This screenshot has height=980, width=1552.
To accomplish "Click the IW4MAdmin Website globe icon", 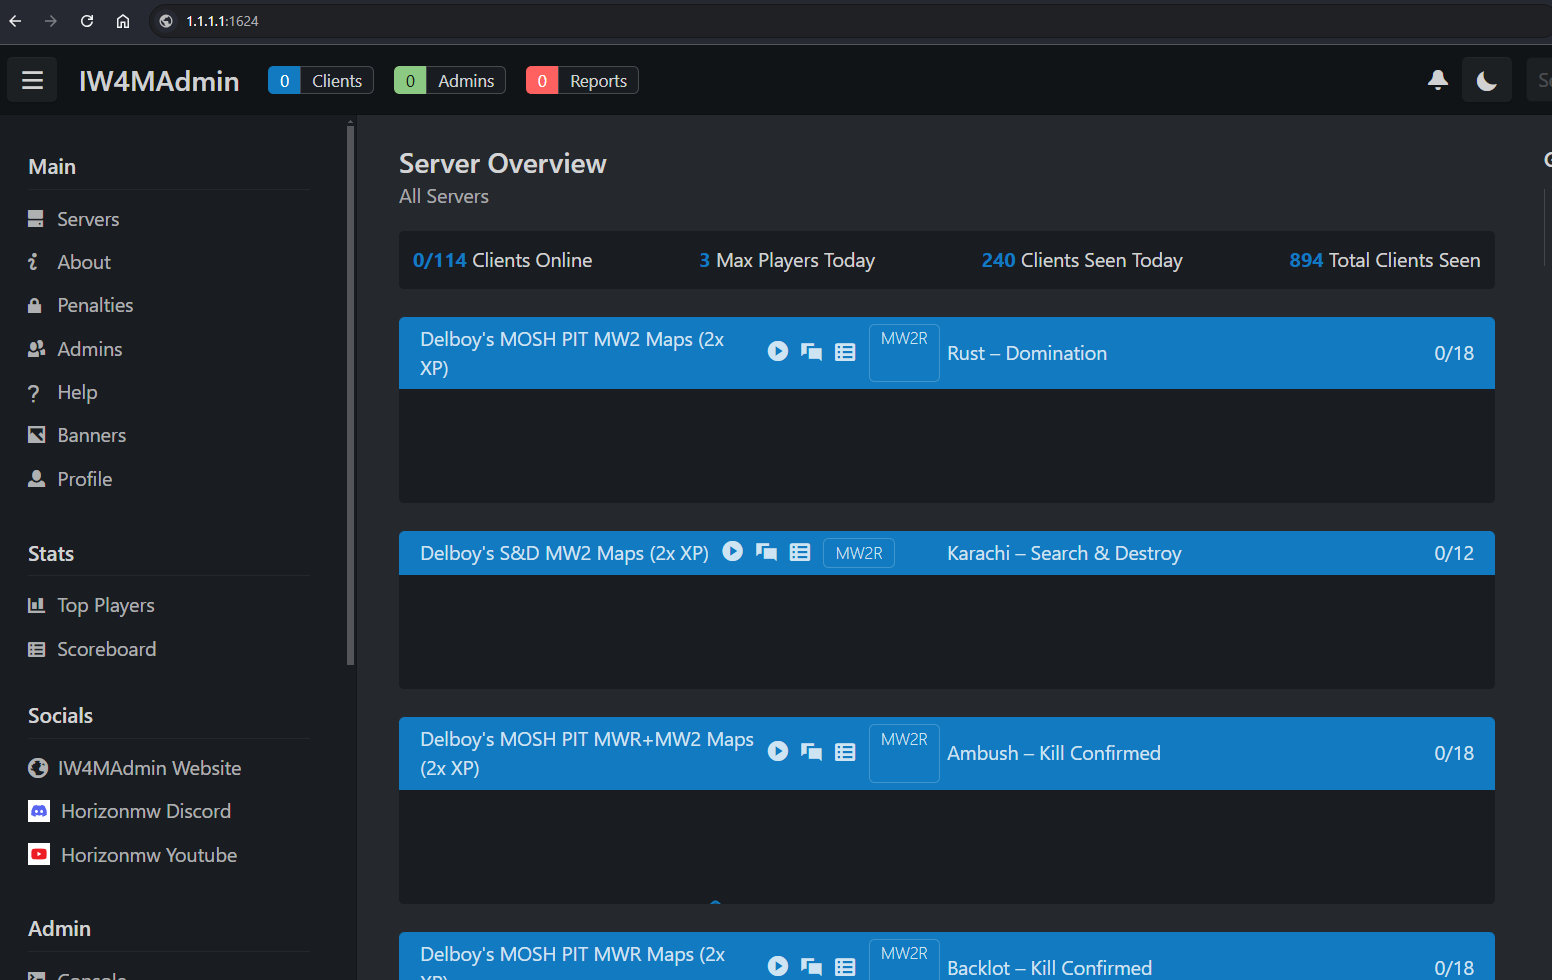I will point(38,768).
